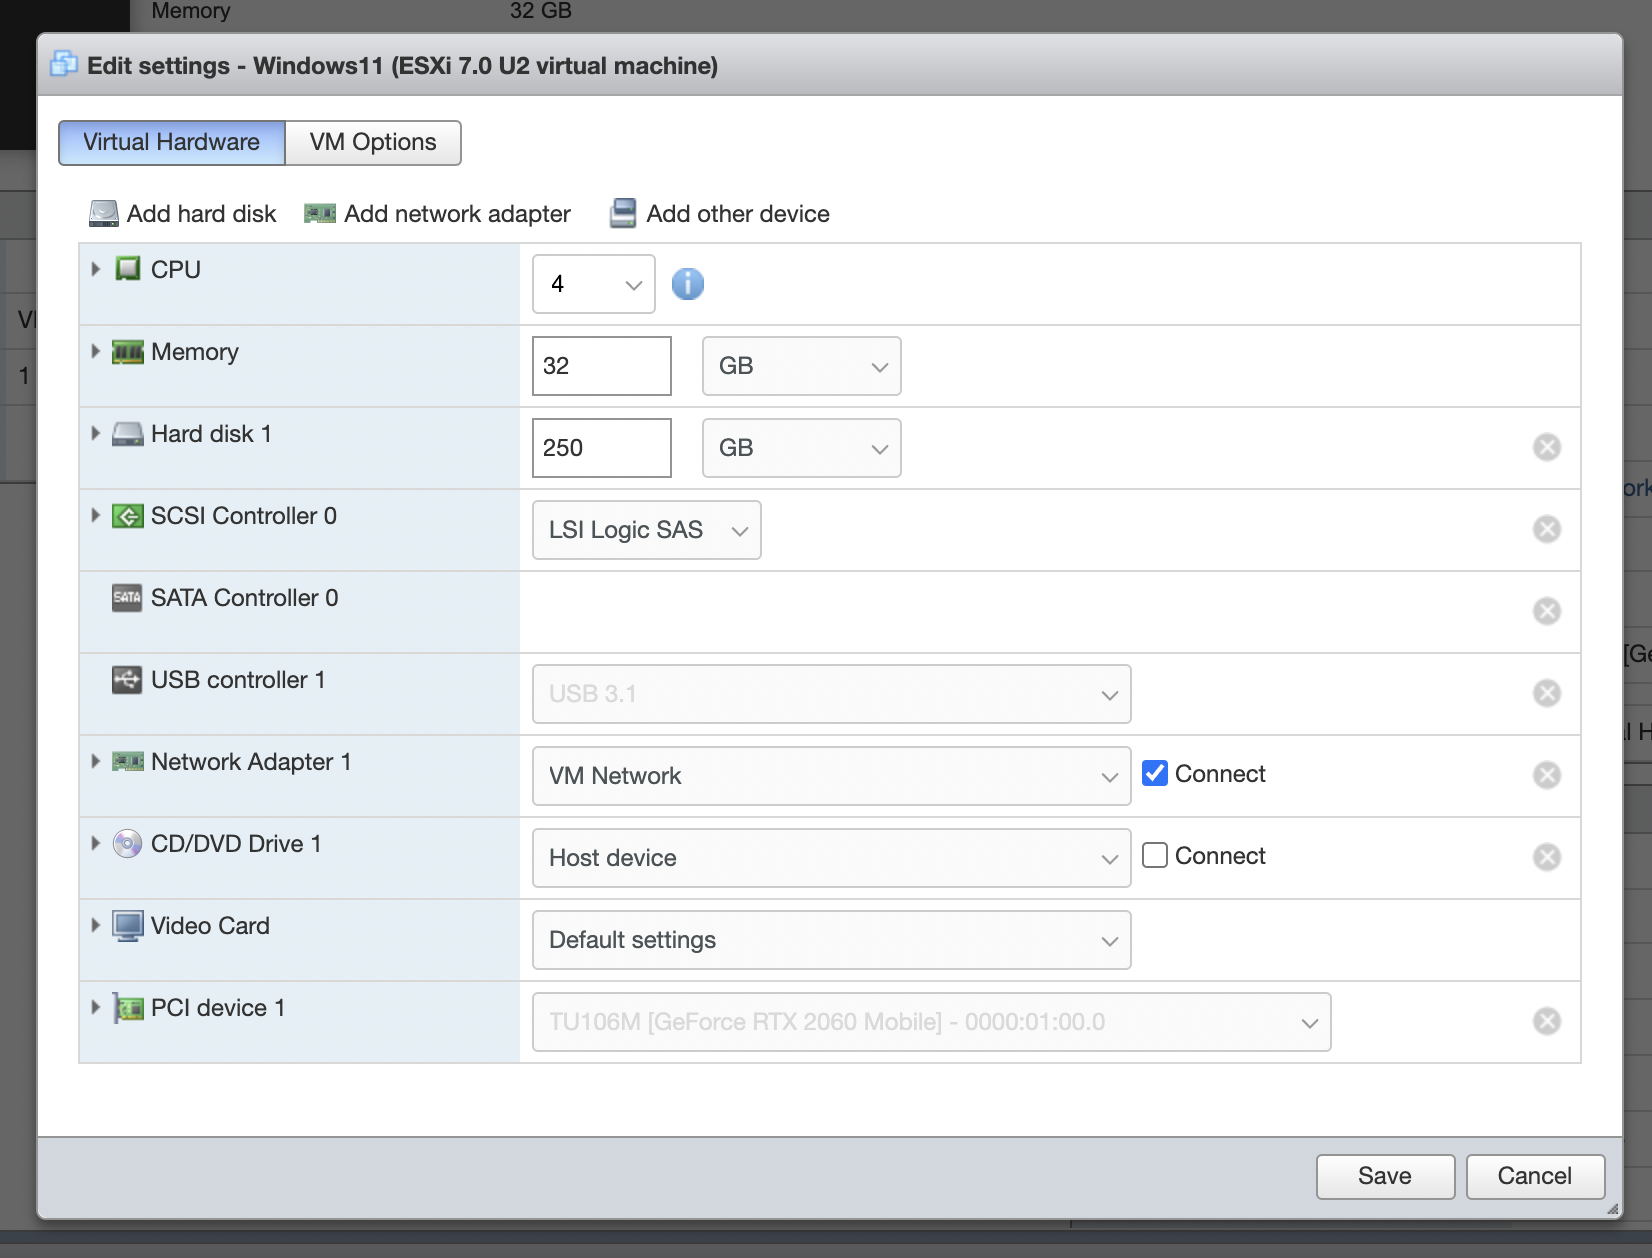Remove SATA Controller 0 device

[x=1546, y=611]
